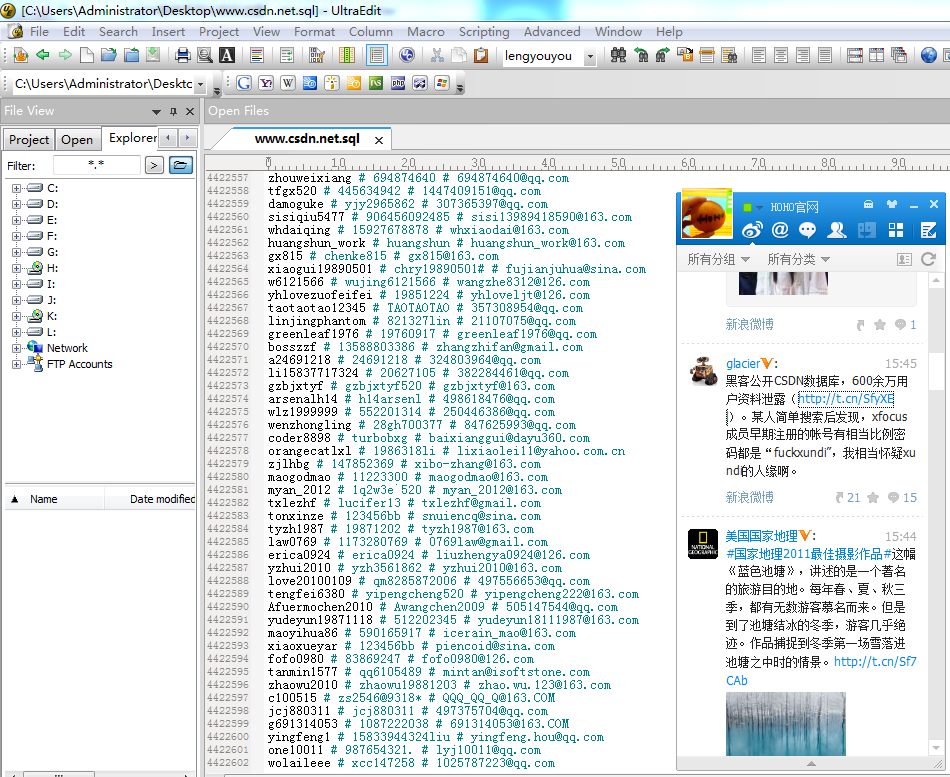Screen dimensions: 950x777
Task: Click the glacier username link
Action: [x=743, y=363]
